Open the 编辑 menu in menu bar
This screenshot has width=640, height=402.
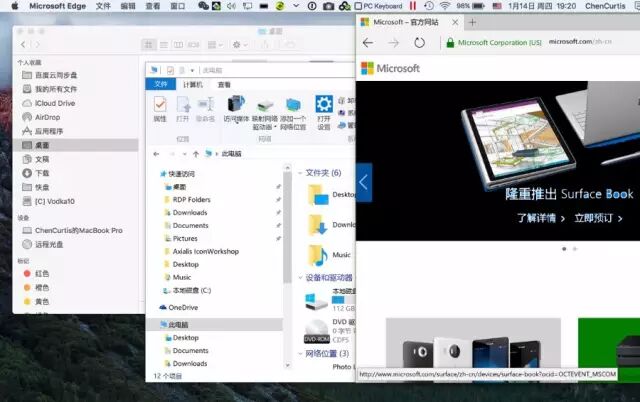(x=128, y=6)
